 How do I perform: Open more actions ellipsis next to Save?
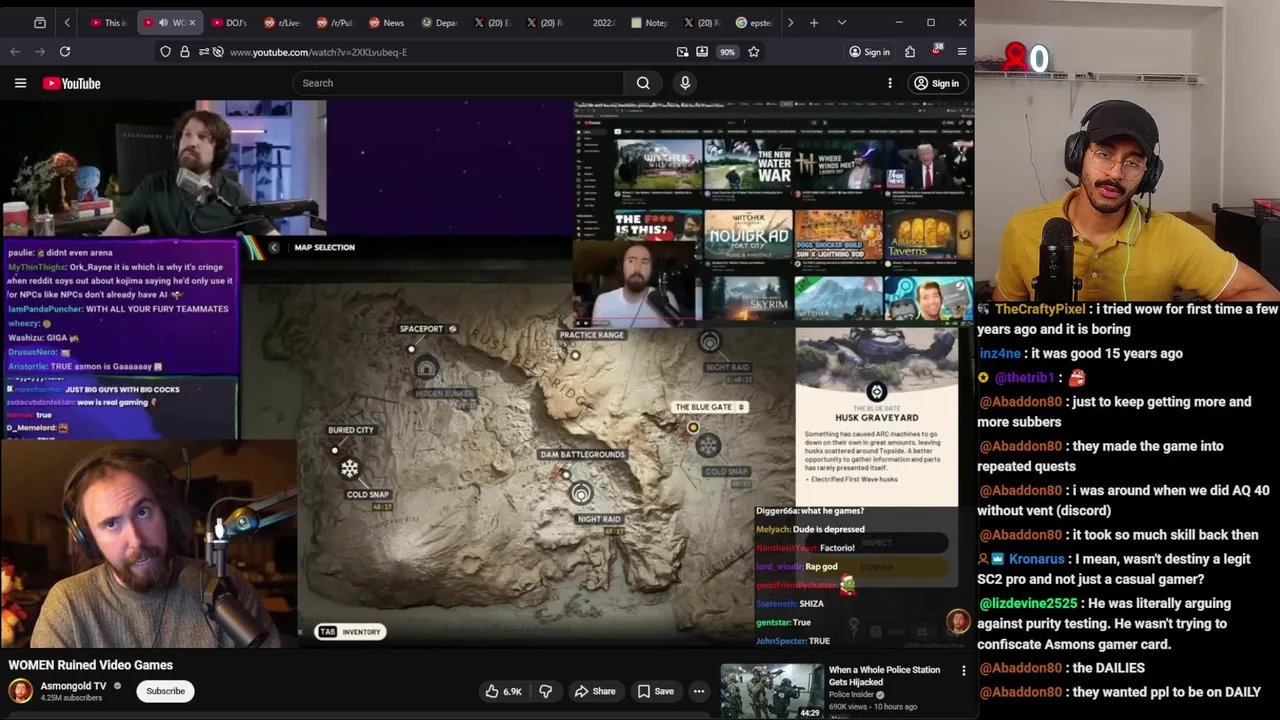pyautogui.click(x=699, y=691)
